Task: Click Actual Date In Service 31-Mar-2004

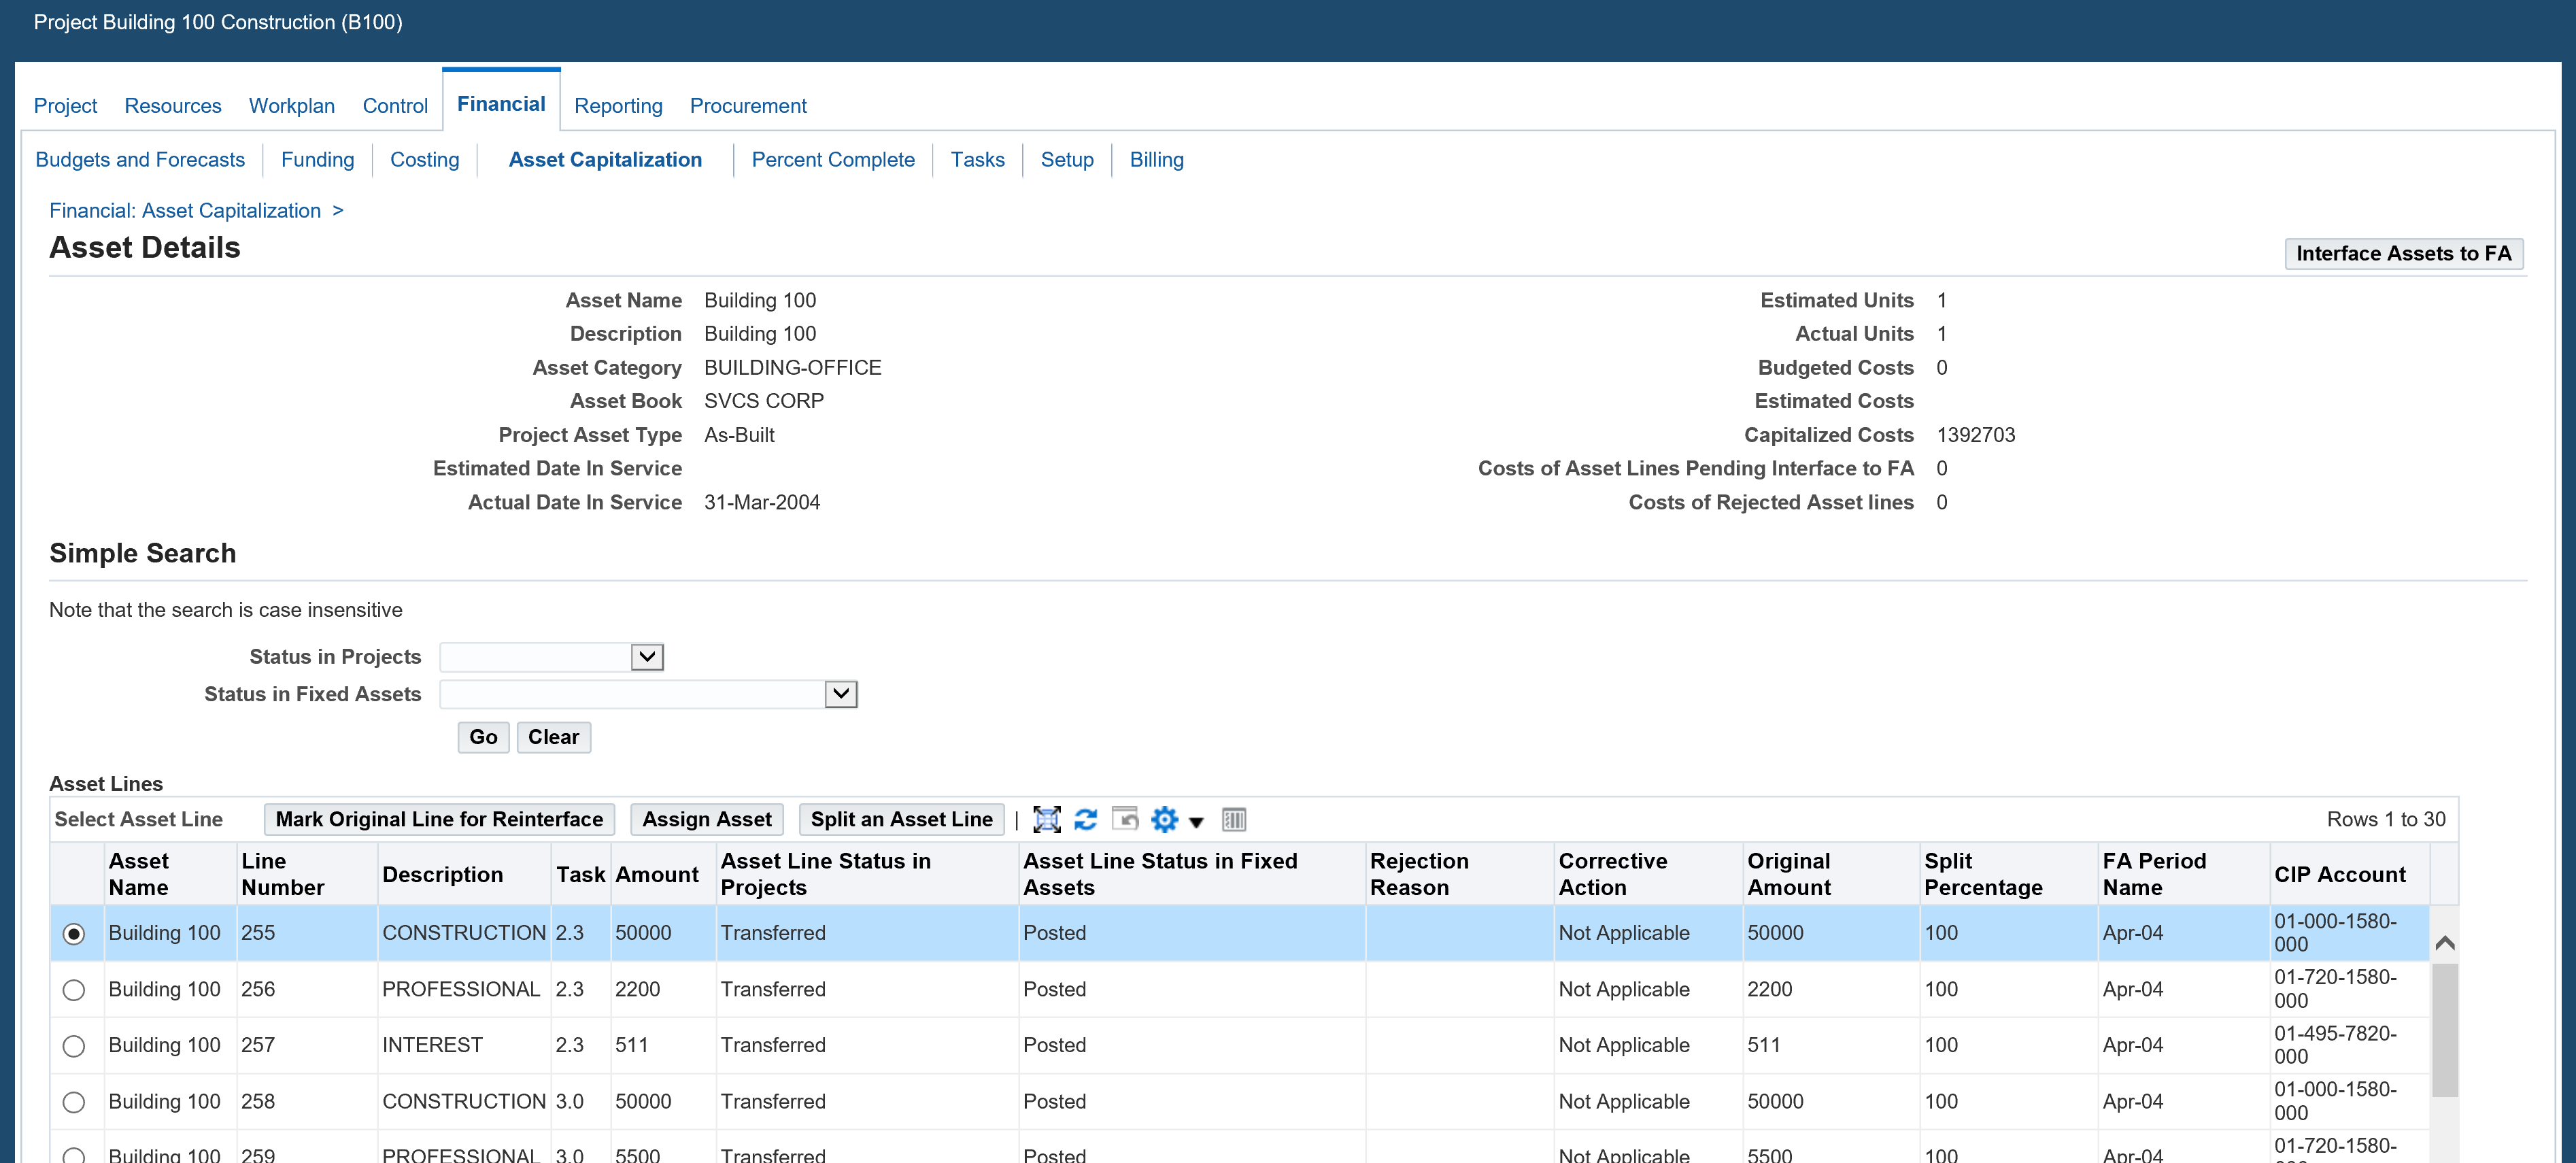Action: tap(762, 503)
